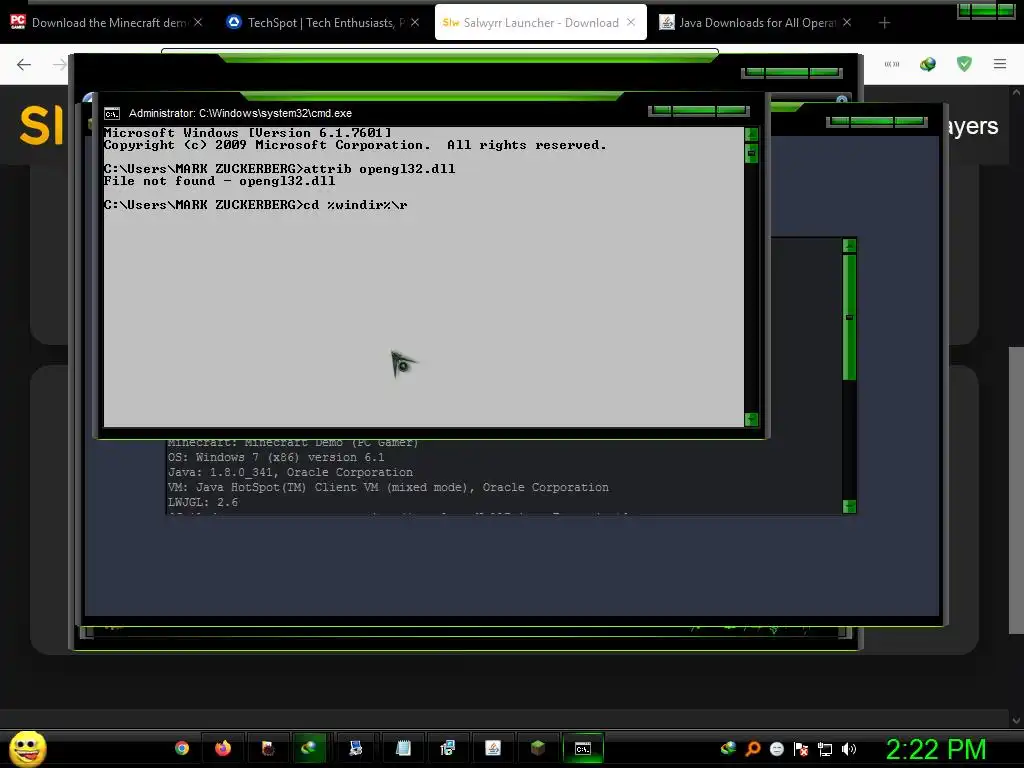Go back in the browser
The width and height of the screenshot is (1024, 768).
pyautogui.click(x=24, y=64)
